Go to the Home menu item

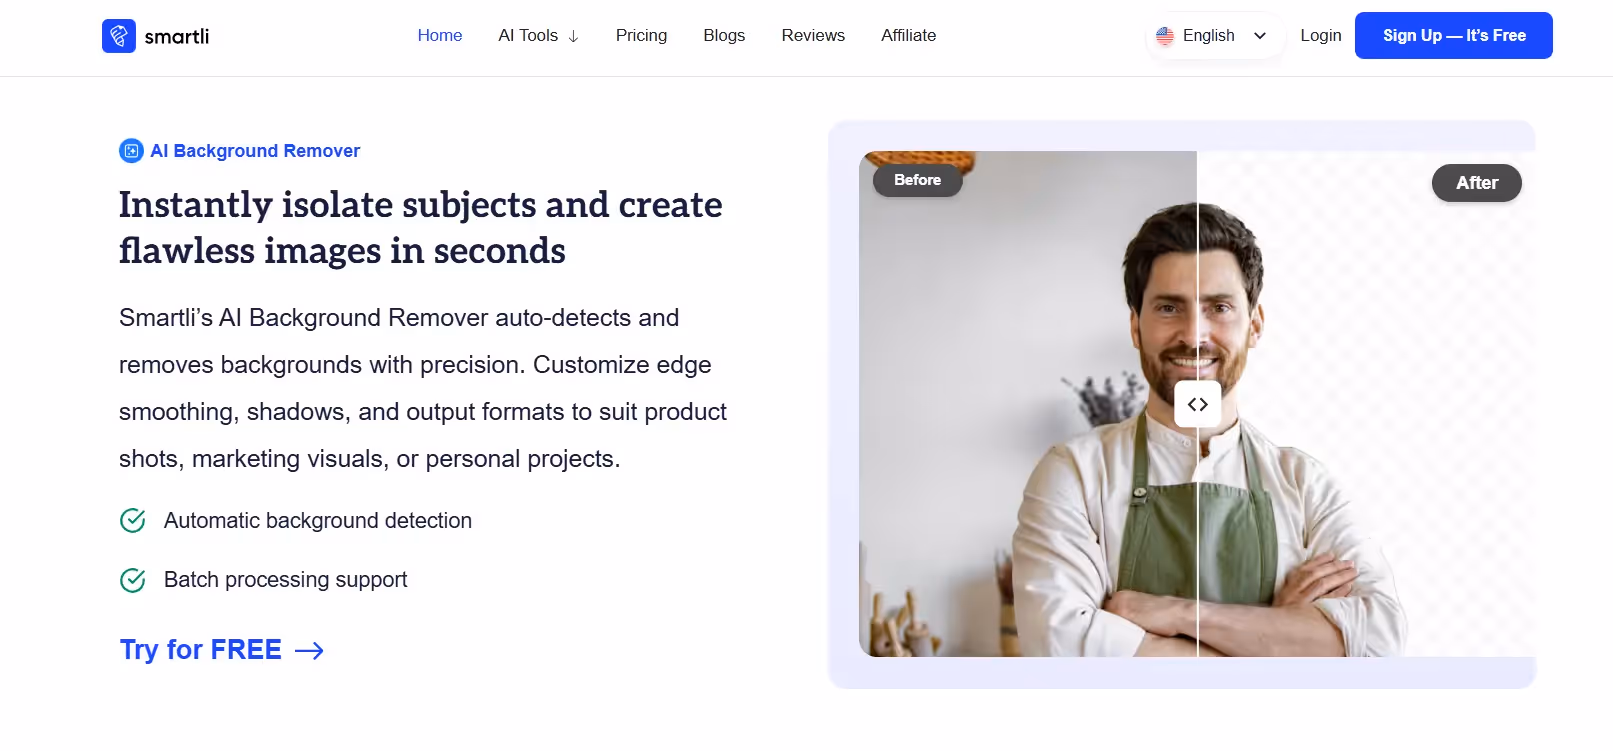pyautogui.click(x=440, y=36)
